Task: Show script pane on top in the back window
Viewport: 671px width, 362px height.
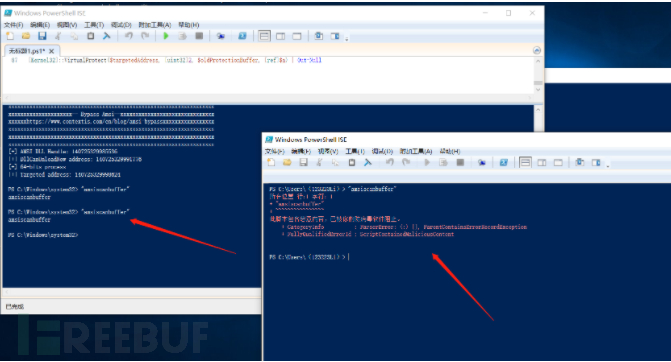Action: tap(264, 36)
